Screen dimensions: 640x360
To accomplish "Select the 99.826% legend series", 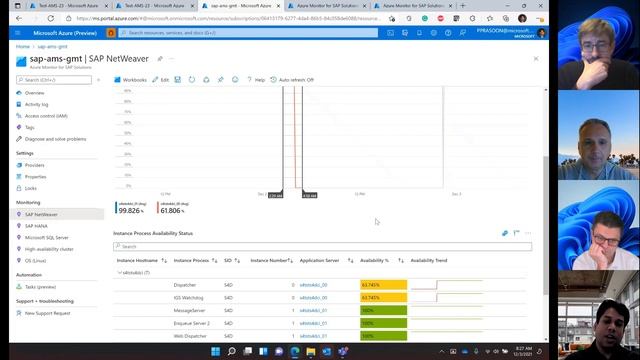I will [131, 208].
